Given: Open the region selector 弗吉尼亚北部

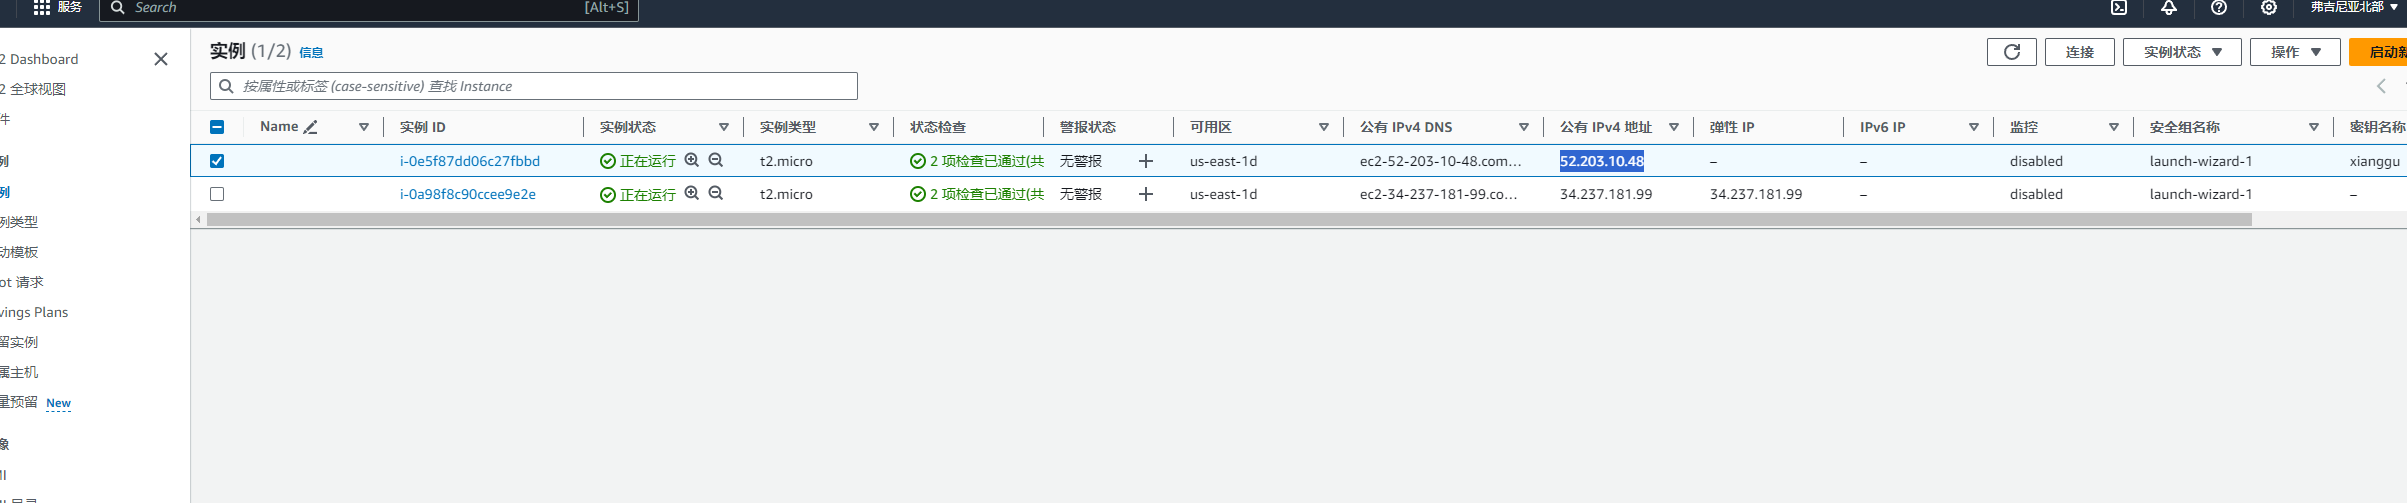Looking at the screenshot, I should [2355, 7].
